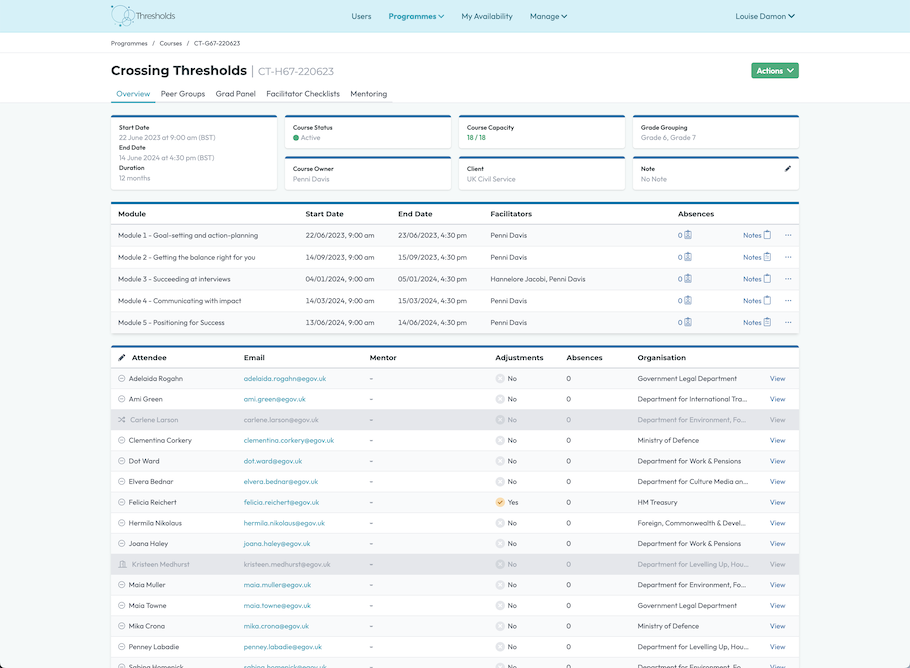910x668 pixels.
Task: Open absences icon for Module 1
Action: [687, 236]
